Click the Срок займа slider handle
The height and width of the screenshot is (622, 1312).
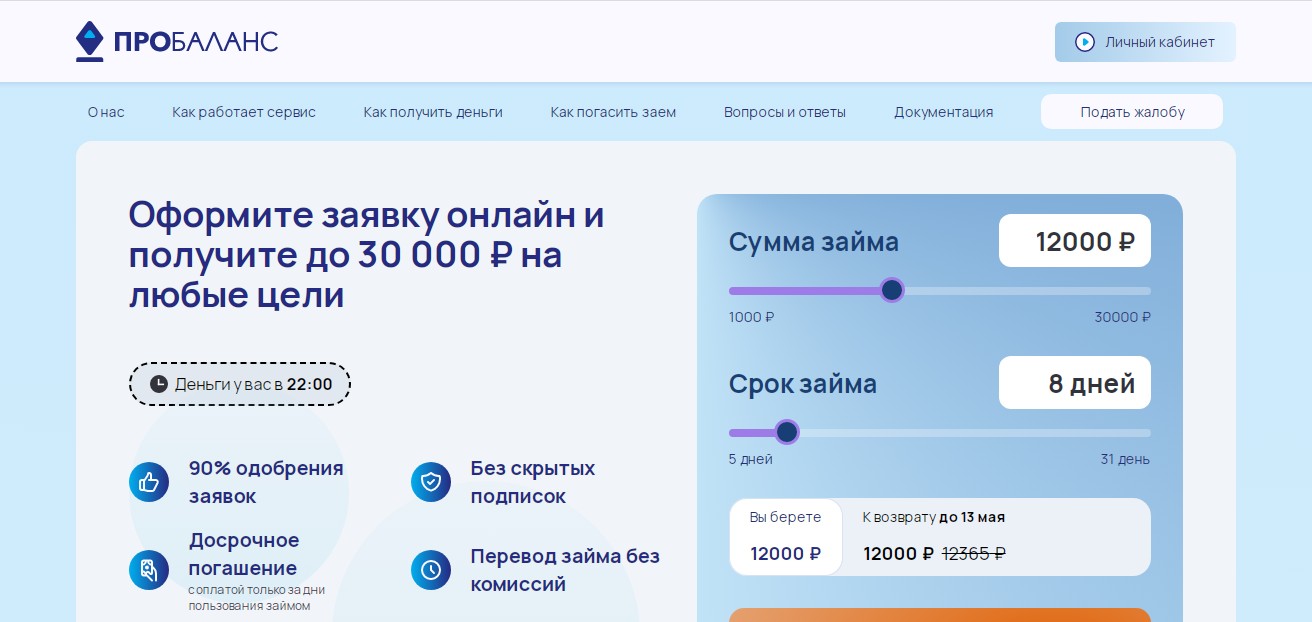[787, 432]
